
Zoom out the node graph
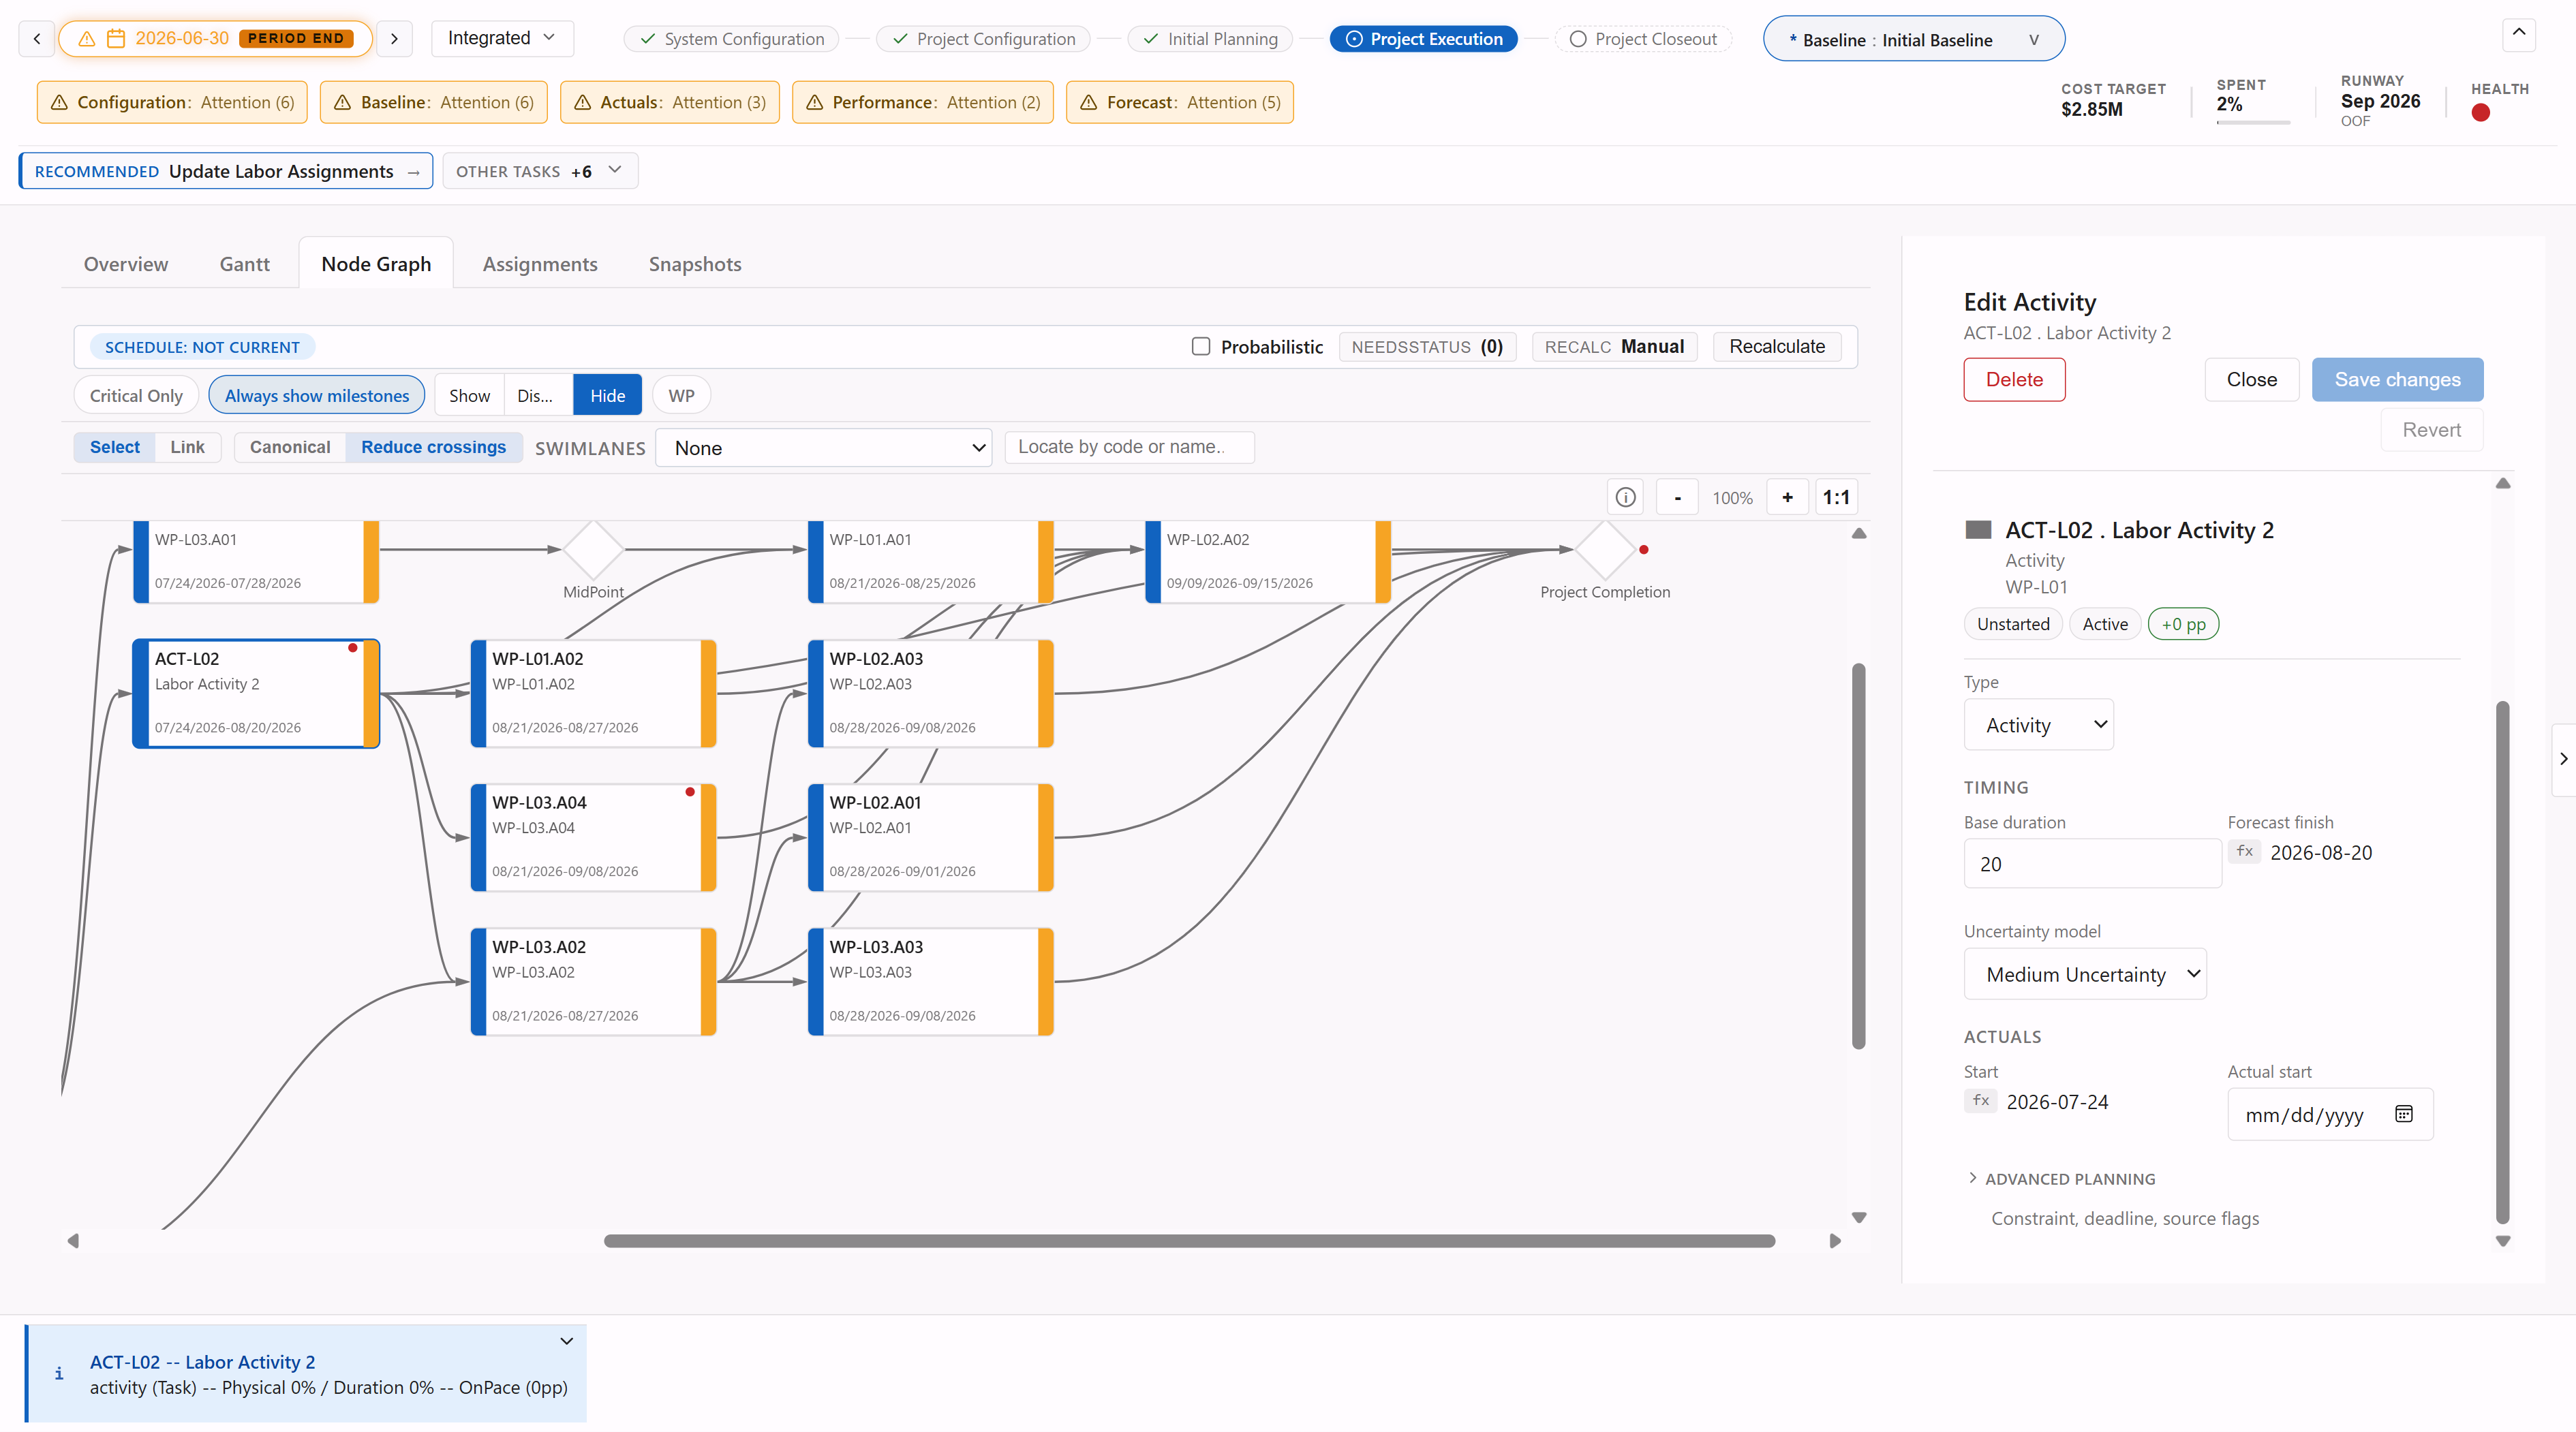point(1677,497)
